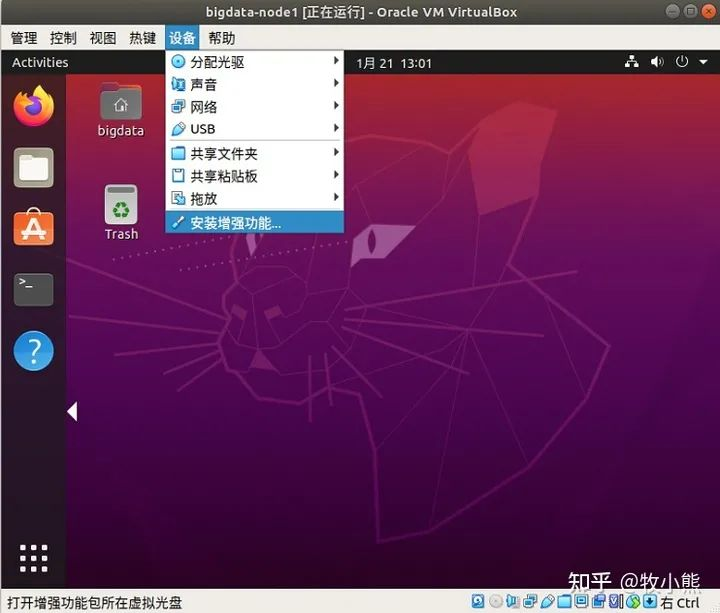720x613 pixels.
Task: Open the 视图 menu
Action: (x=103, y=38)
